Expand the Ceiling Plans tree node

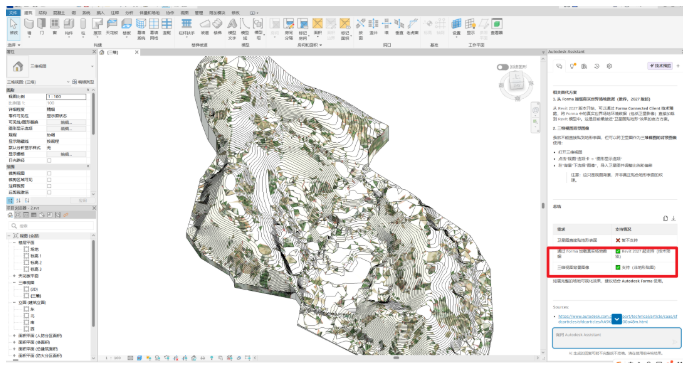[x=14, y=276]
